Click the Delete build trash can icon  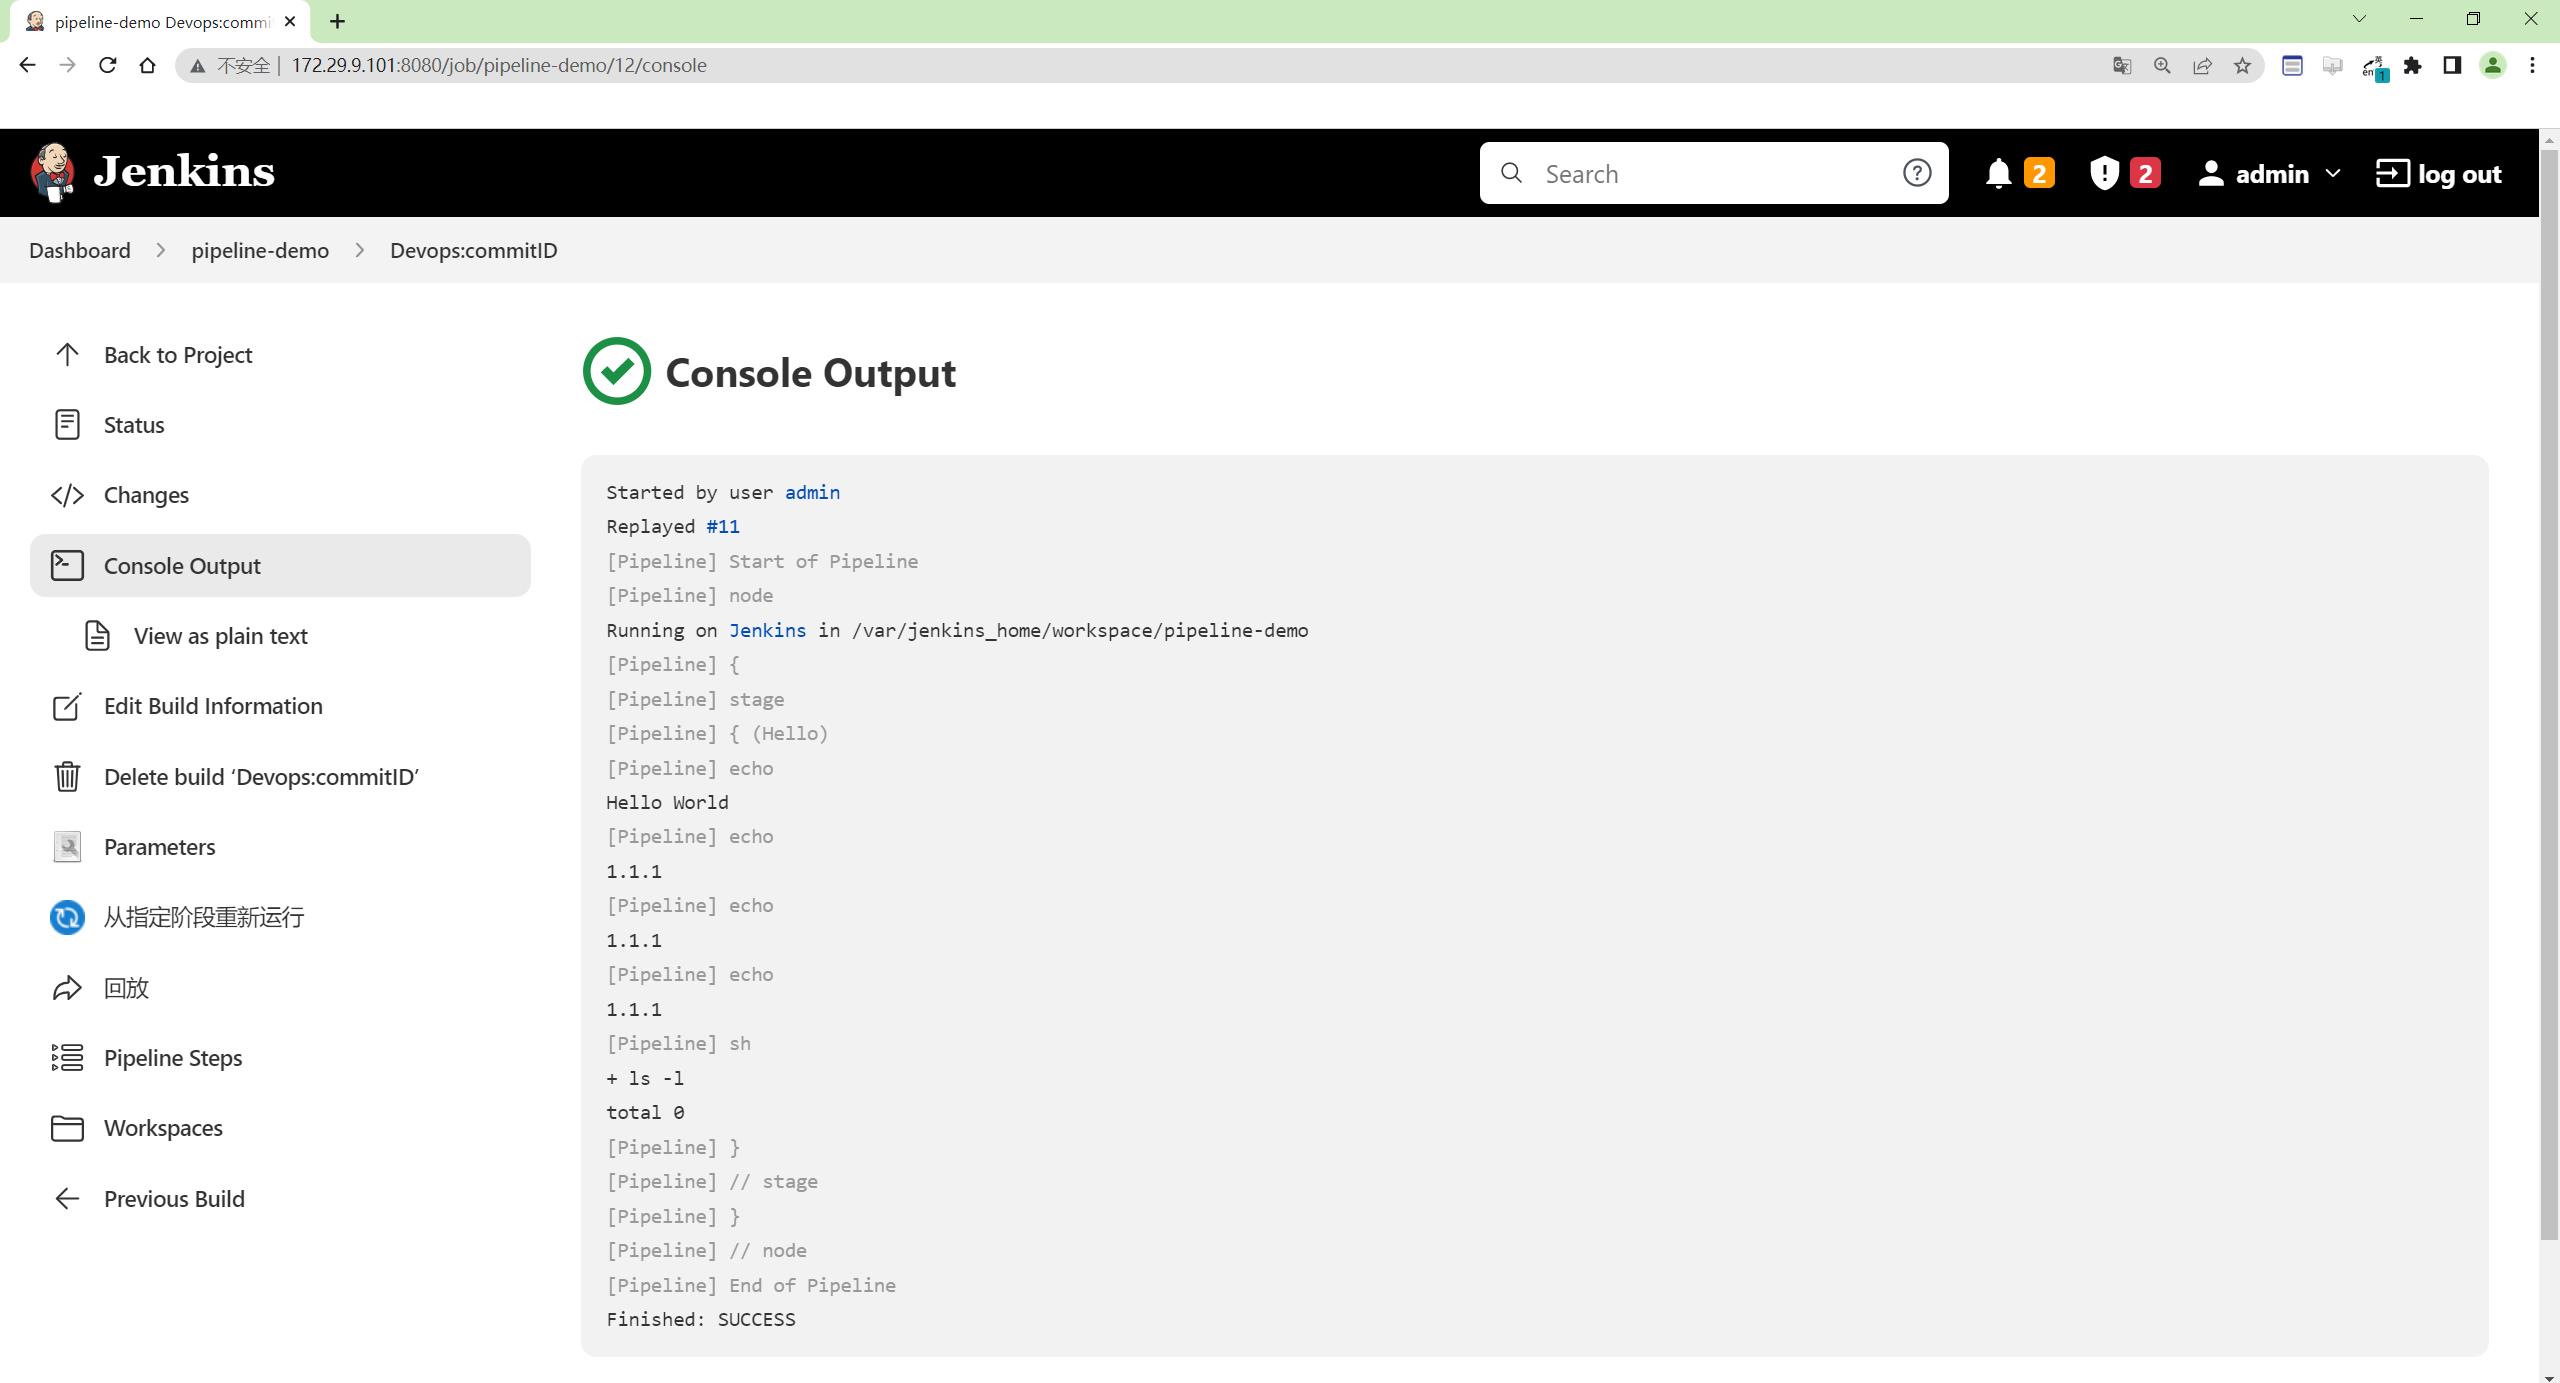[67, 777]
